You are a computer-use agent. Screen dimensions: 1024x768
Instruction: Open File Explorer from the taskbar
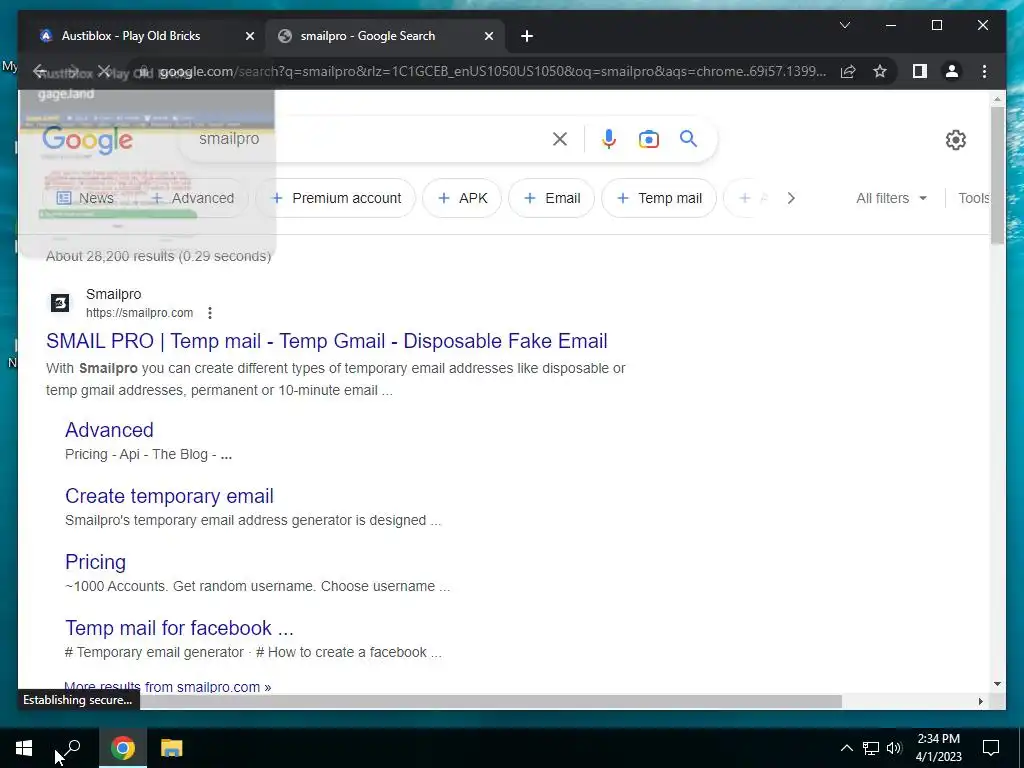pyautogui.click(x=172, y=748)
